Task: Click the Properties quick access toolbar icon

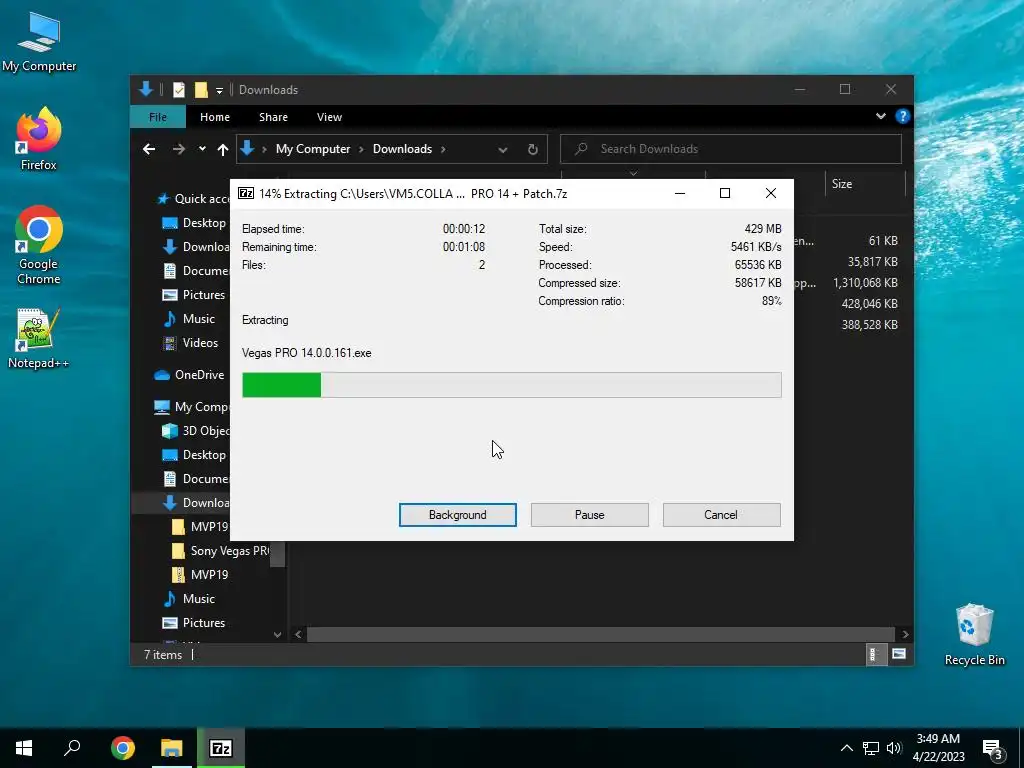Action: coord(179,89)
